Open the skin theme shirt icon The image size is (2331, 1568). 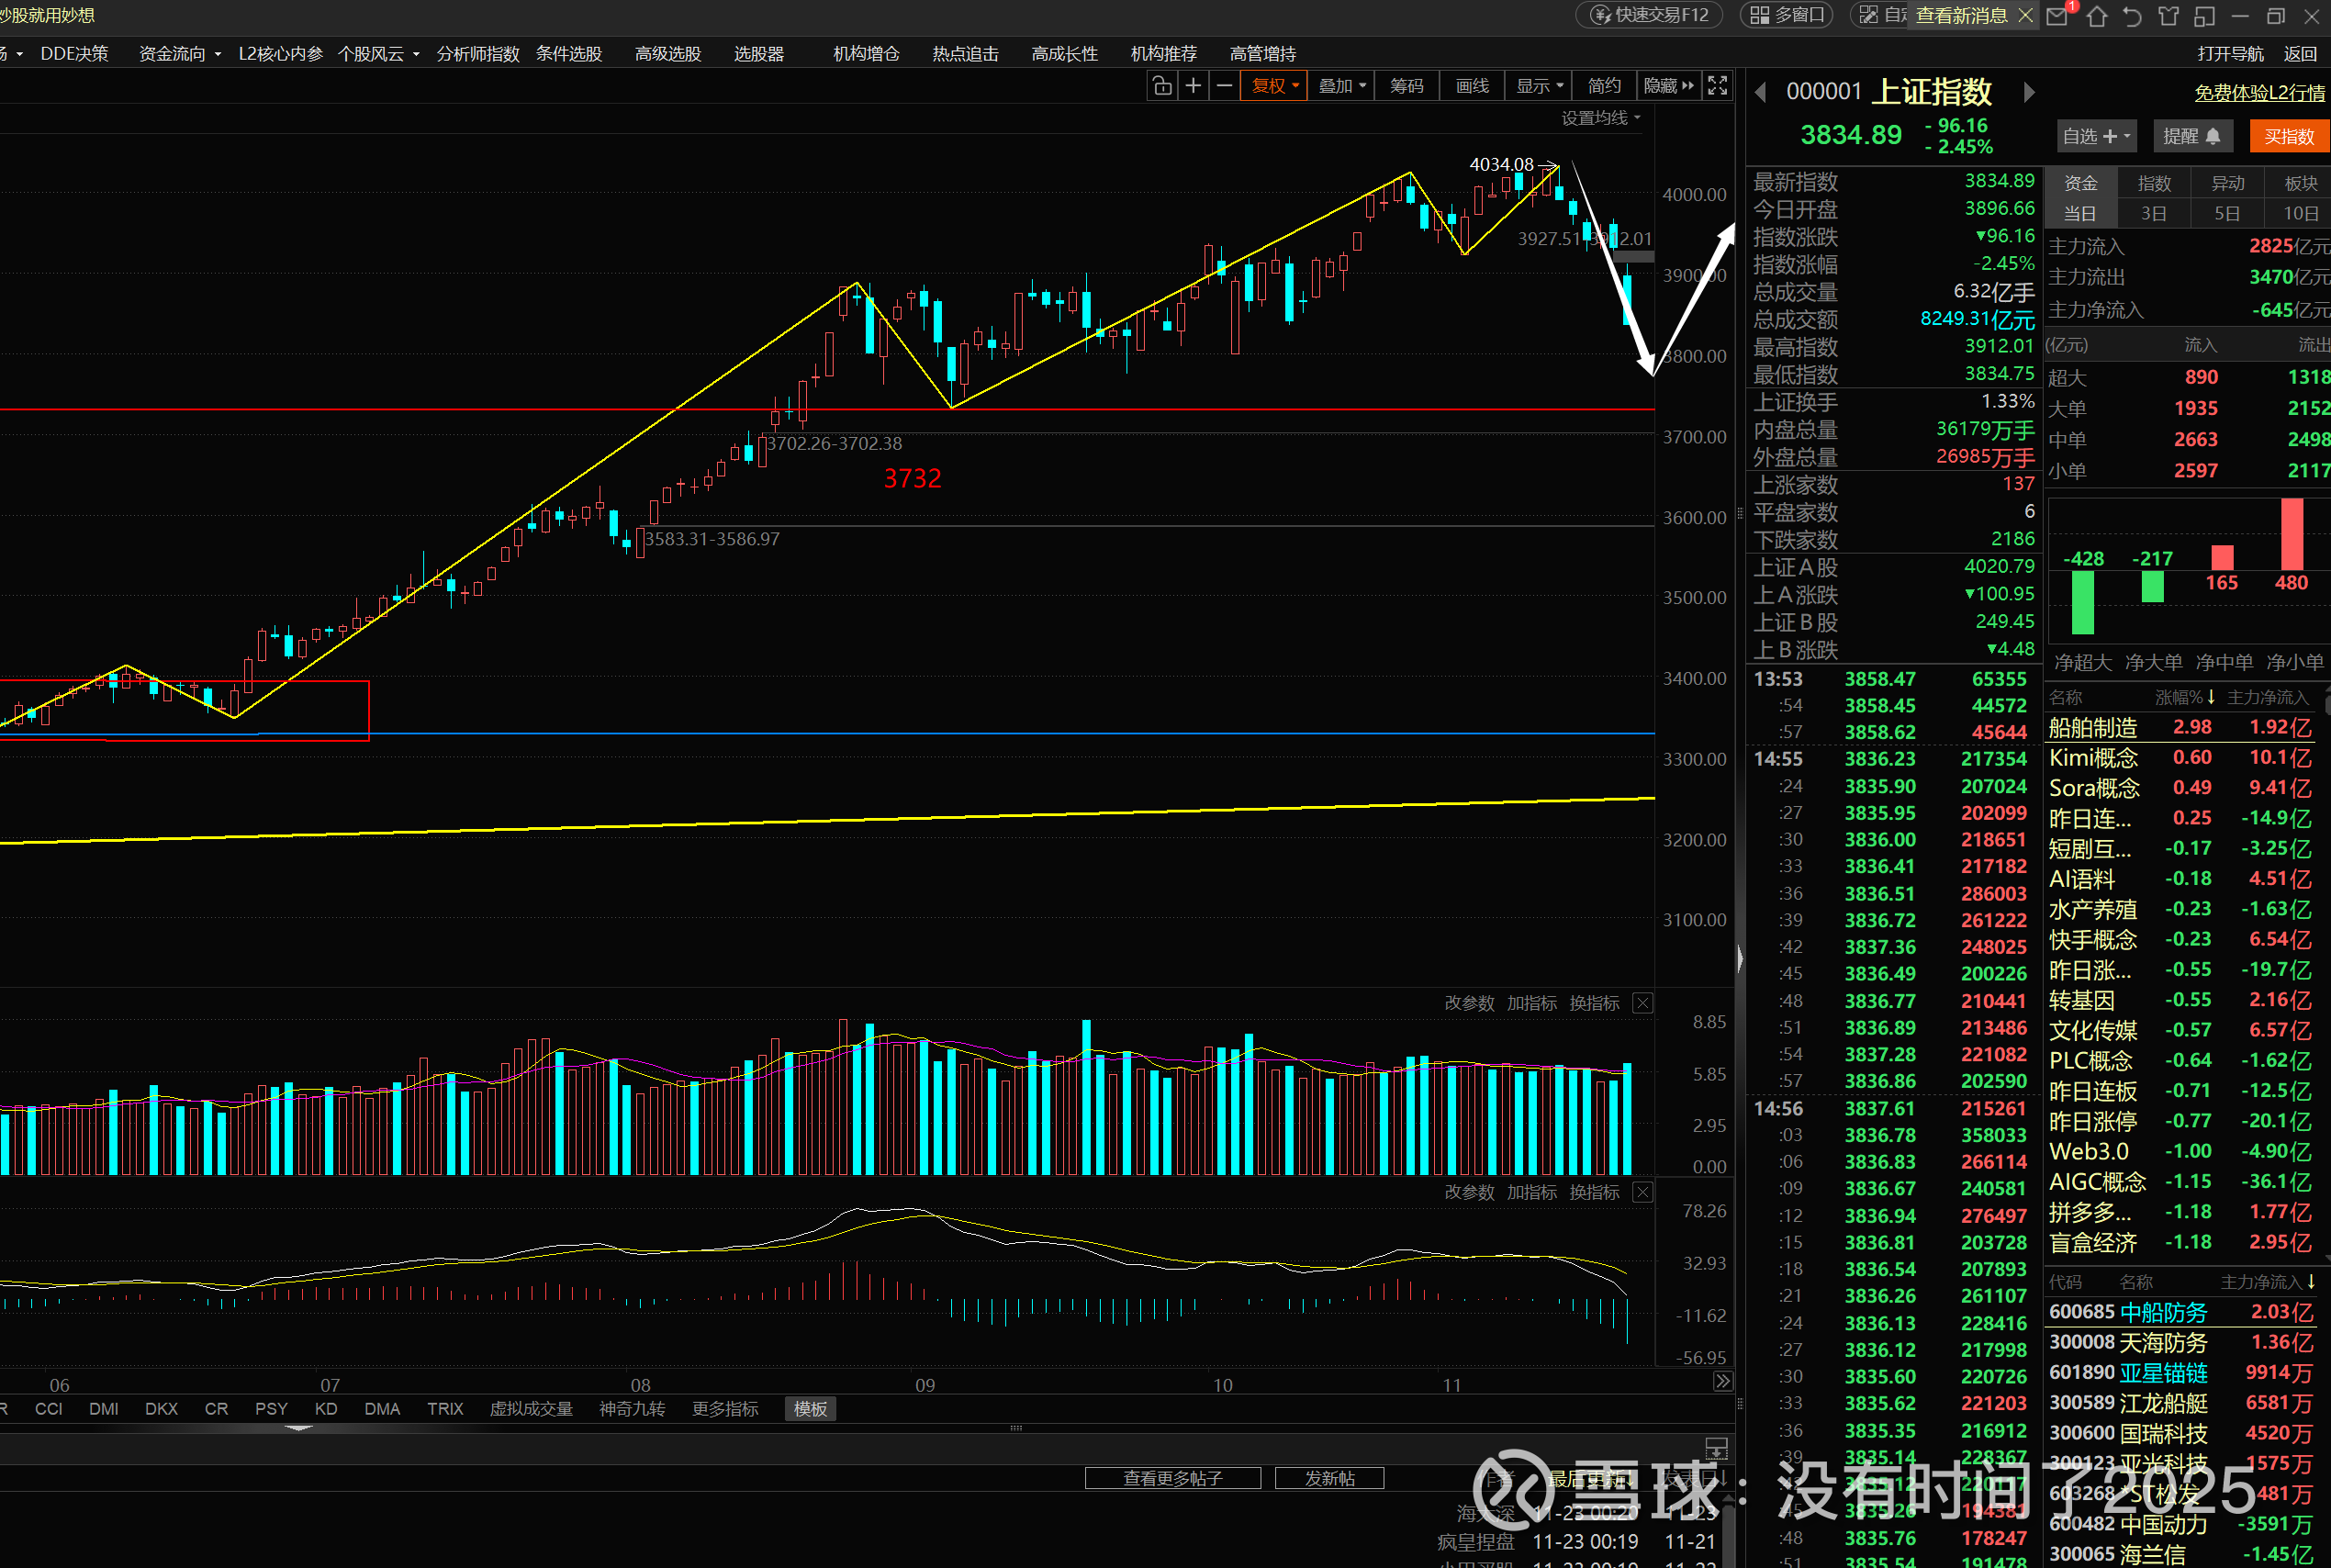[x=2168, y=16]
